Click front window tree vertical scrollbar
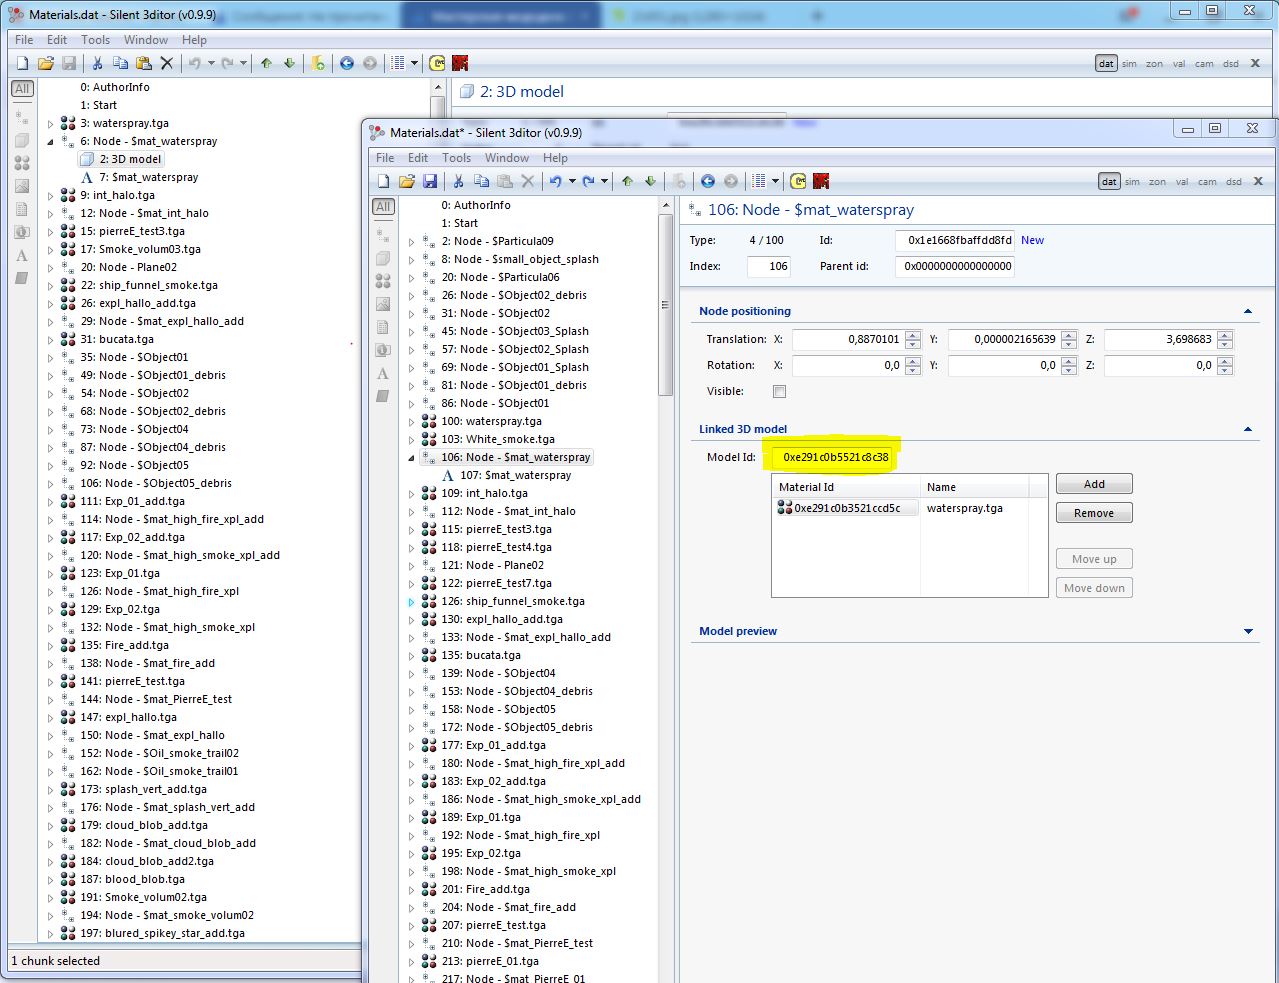The width and height of the screenshot is (1279, 983). [x=665, y=305]
